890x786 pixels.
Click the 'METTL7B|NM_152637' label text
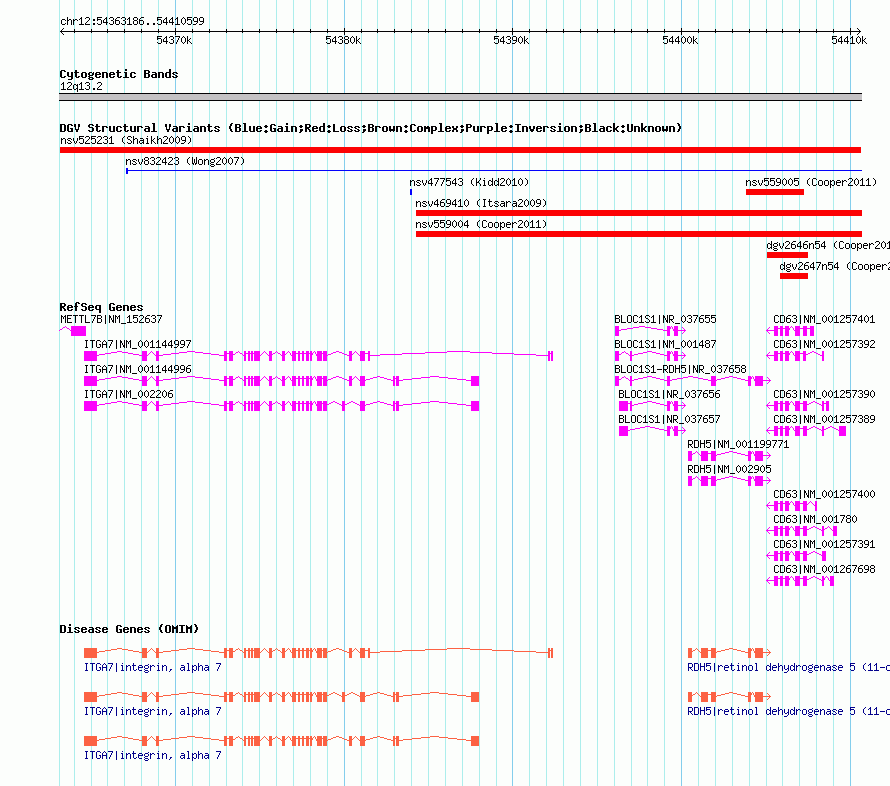111,320
